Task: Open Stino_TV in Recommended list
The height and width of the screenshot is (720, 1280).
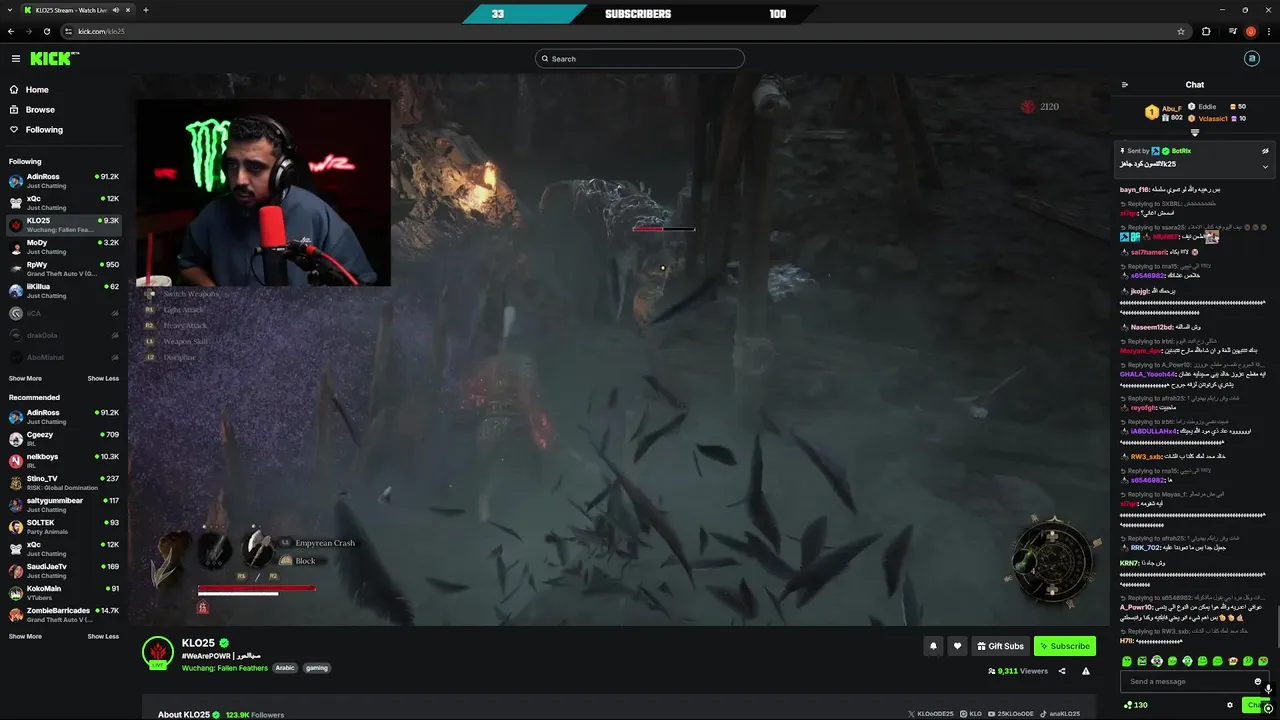Action: coord(64,483)
